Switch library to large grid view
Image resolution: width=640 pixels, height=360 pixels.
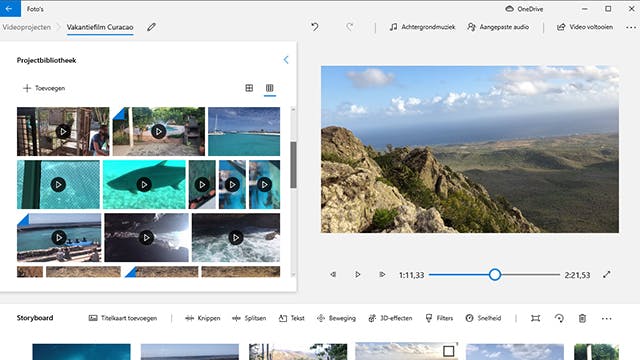coord(249,88)
